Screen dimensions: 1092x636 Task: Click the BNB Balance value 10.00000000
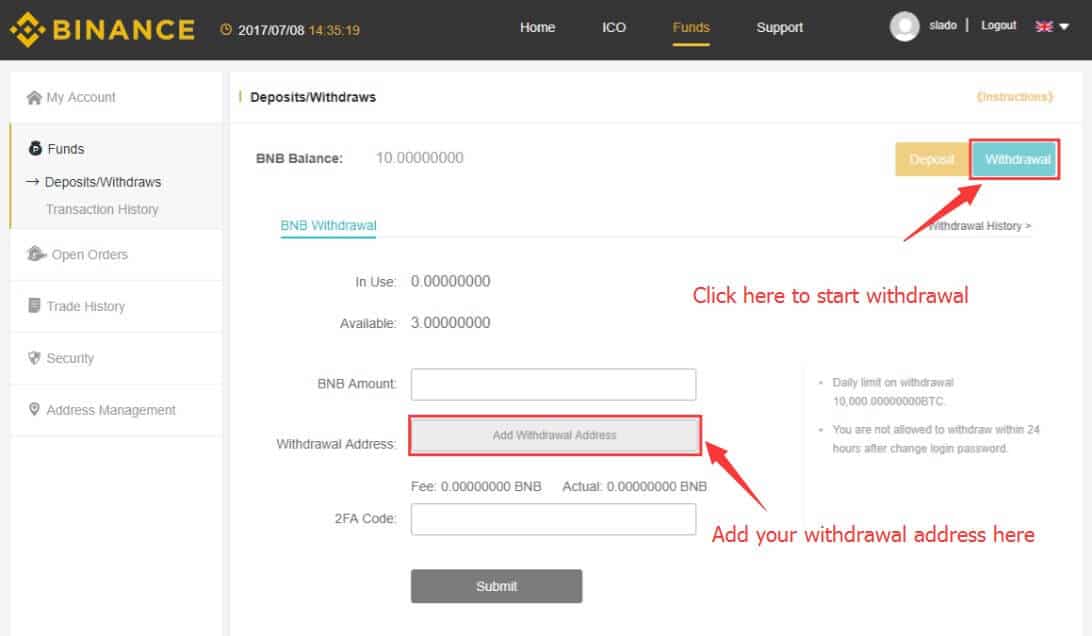click(419, 158)
